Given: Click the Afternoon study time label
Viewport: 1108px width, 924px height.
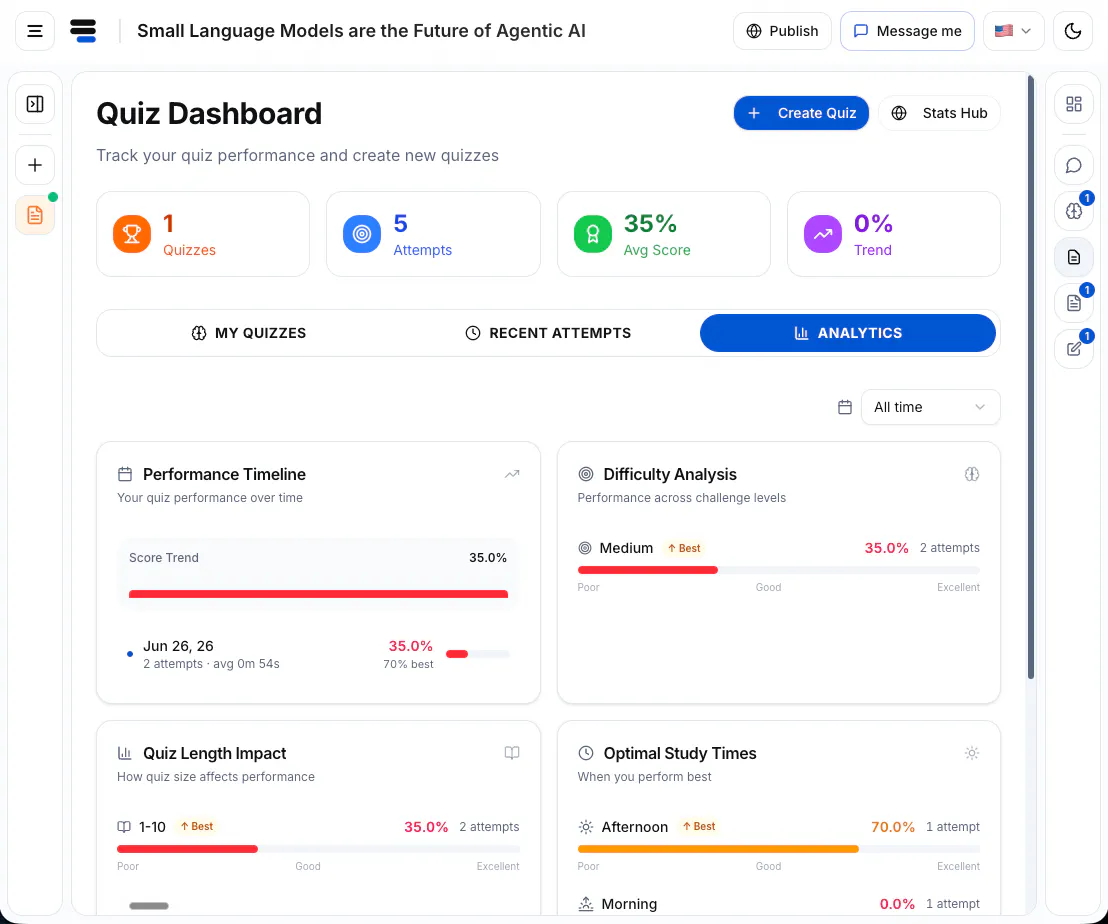Looking at the screenshot, I should 635,827.
